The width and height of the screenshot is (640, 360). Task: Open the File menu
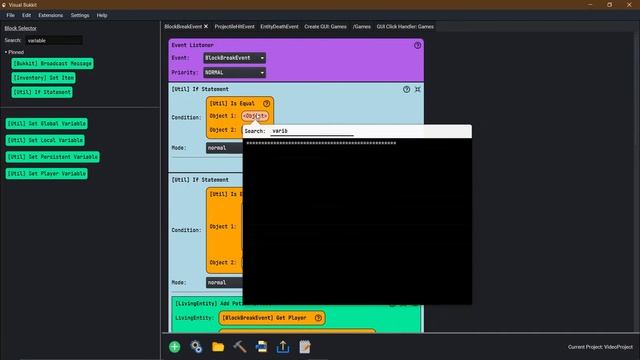(x=11, y=15)
